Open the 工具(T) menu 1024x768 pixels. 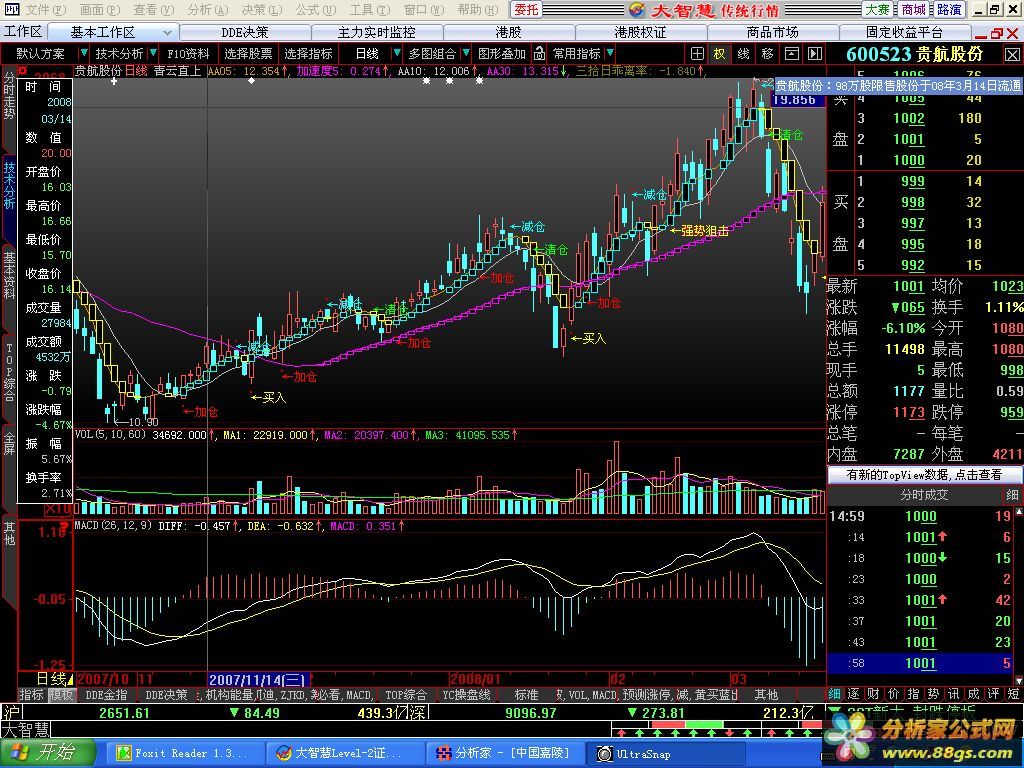(x=369, y=10)
